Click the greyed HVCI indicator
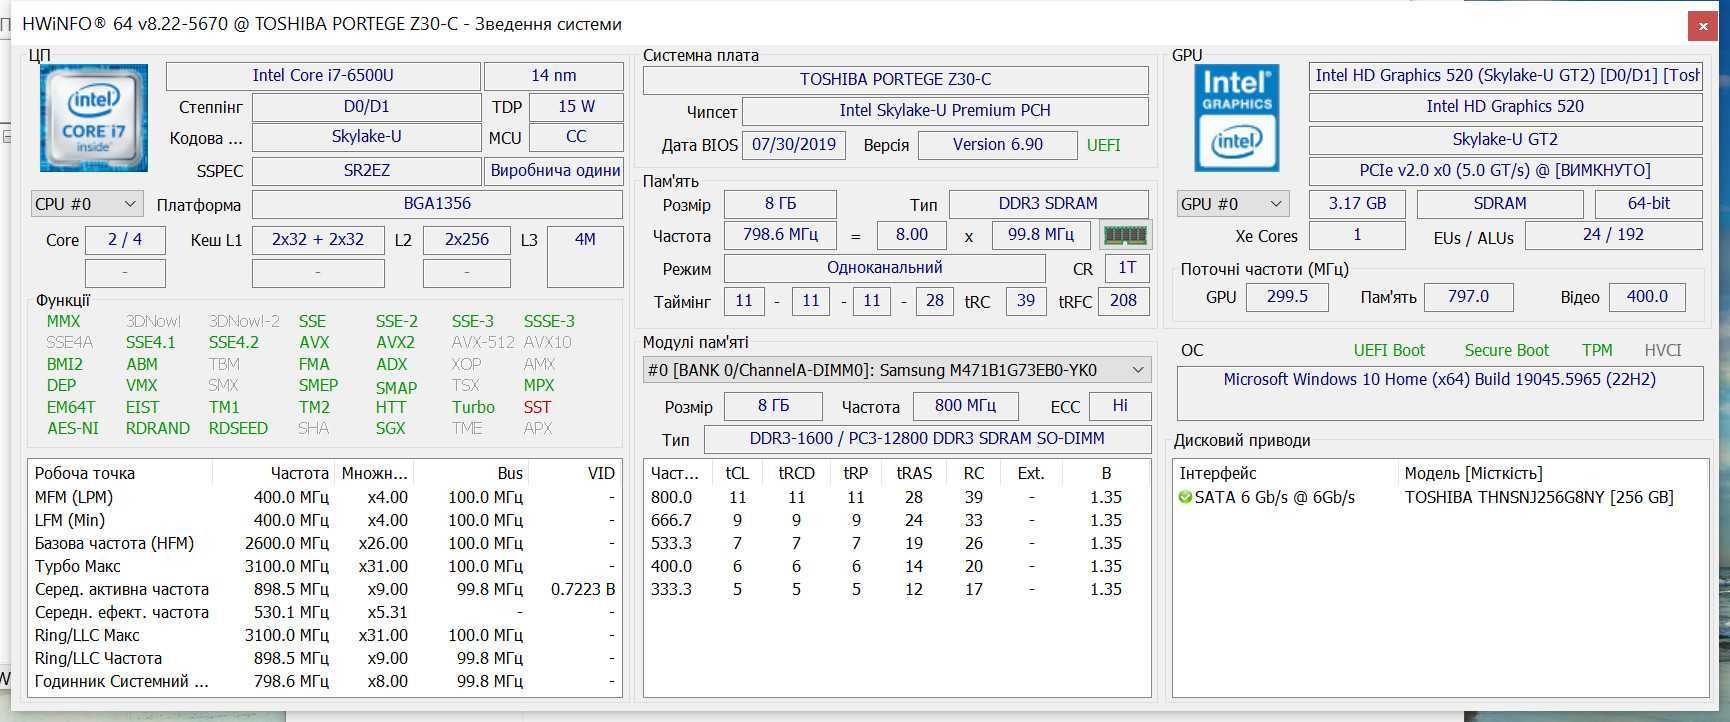The width and height of the screenshot is (1730, 722). [1663, 350]
